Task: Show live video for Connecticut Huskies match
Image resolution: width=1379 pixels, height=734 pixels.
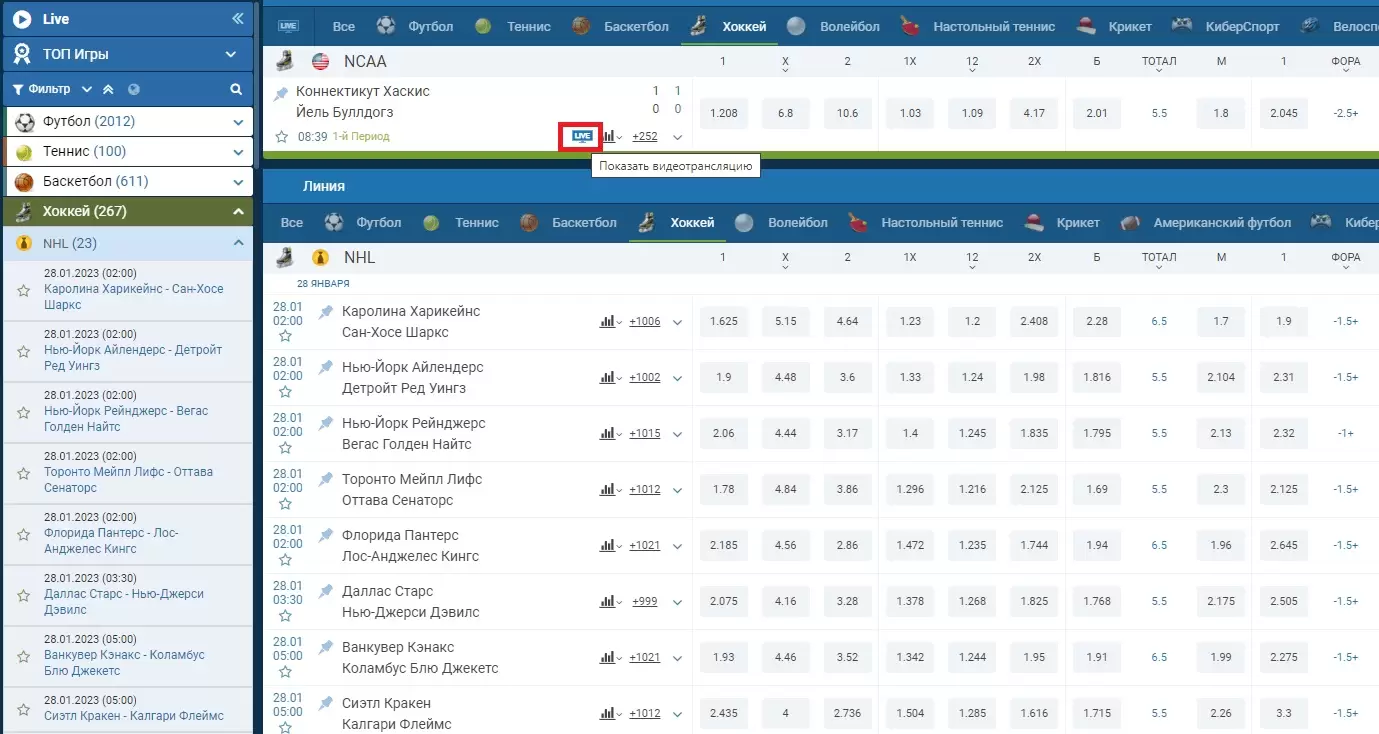Action: [x=582, y=136]
